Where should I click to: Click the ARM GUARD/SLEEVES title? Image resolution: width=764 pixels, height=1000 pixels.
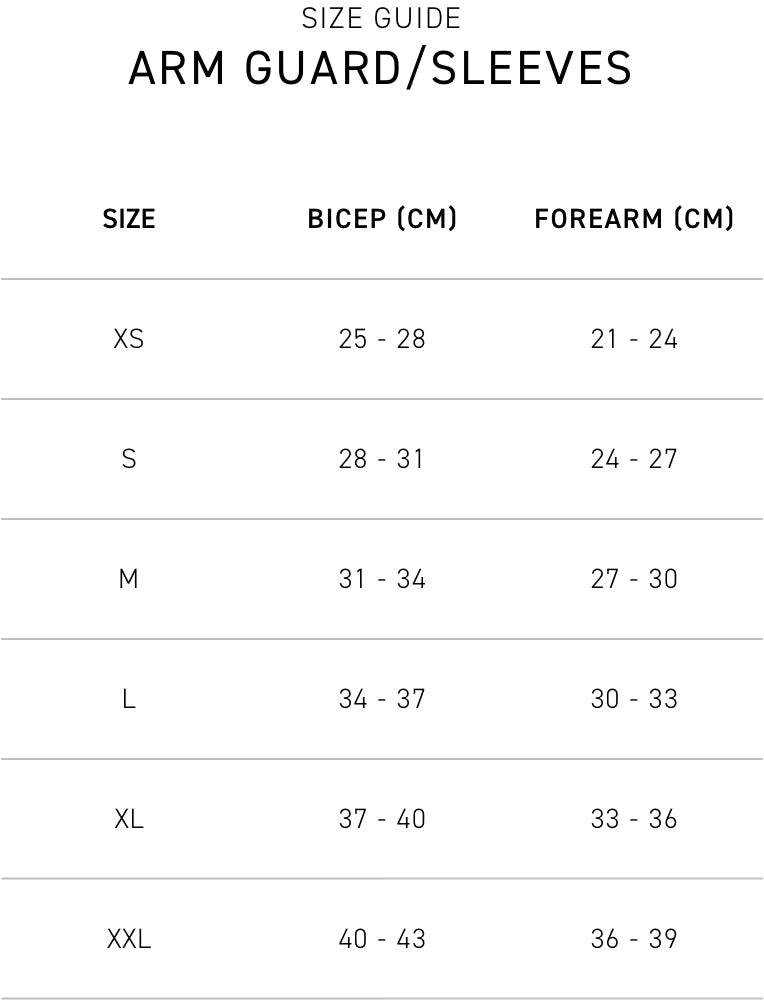(x=381, y=69)
